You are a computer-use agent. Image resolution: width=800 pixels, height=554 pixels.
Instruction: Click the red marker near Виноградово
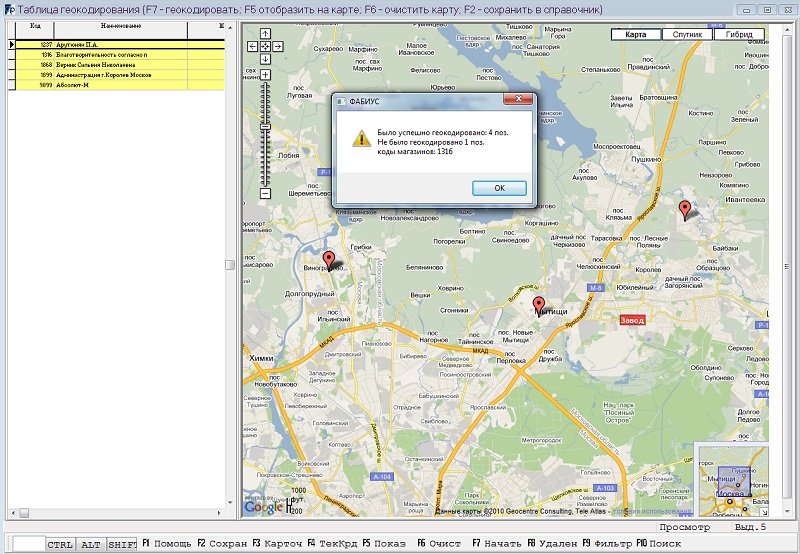[329, 260]
